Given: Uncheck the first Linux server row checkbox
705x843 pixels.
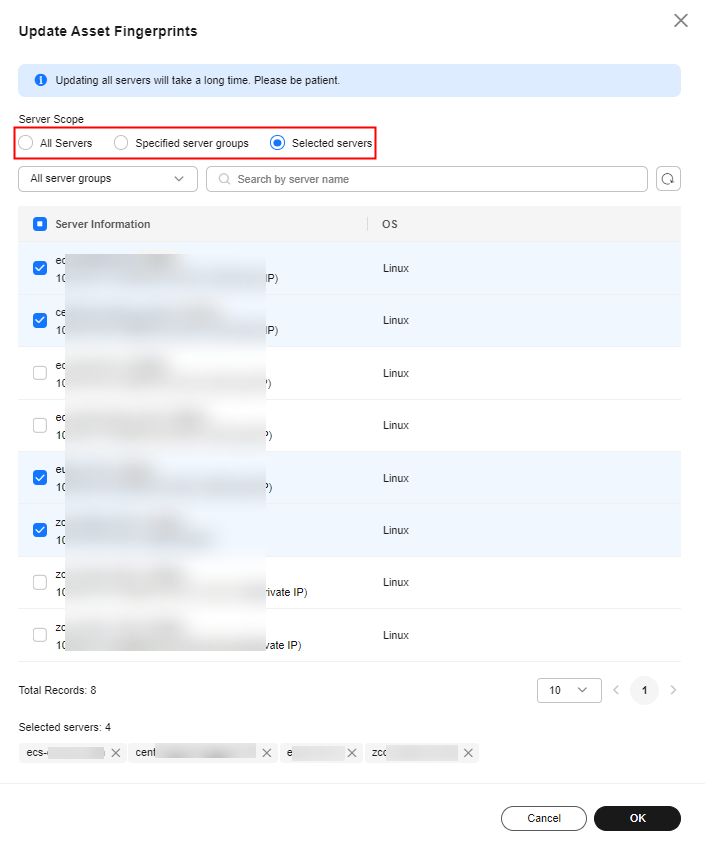Looking at the screenshot, I should 40,268.
